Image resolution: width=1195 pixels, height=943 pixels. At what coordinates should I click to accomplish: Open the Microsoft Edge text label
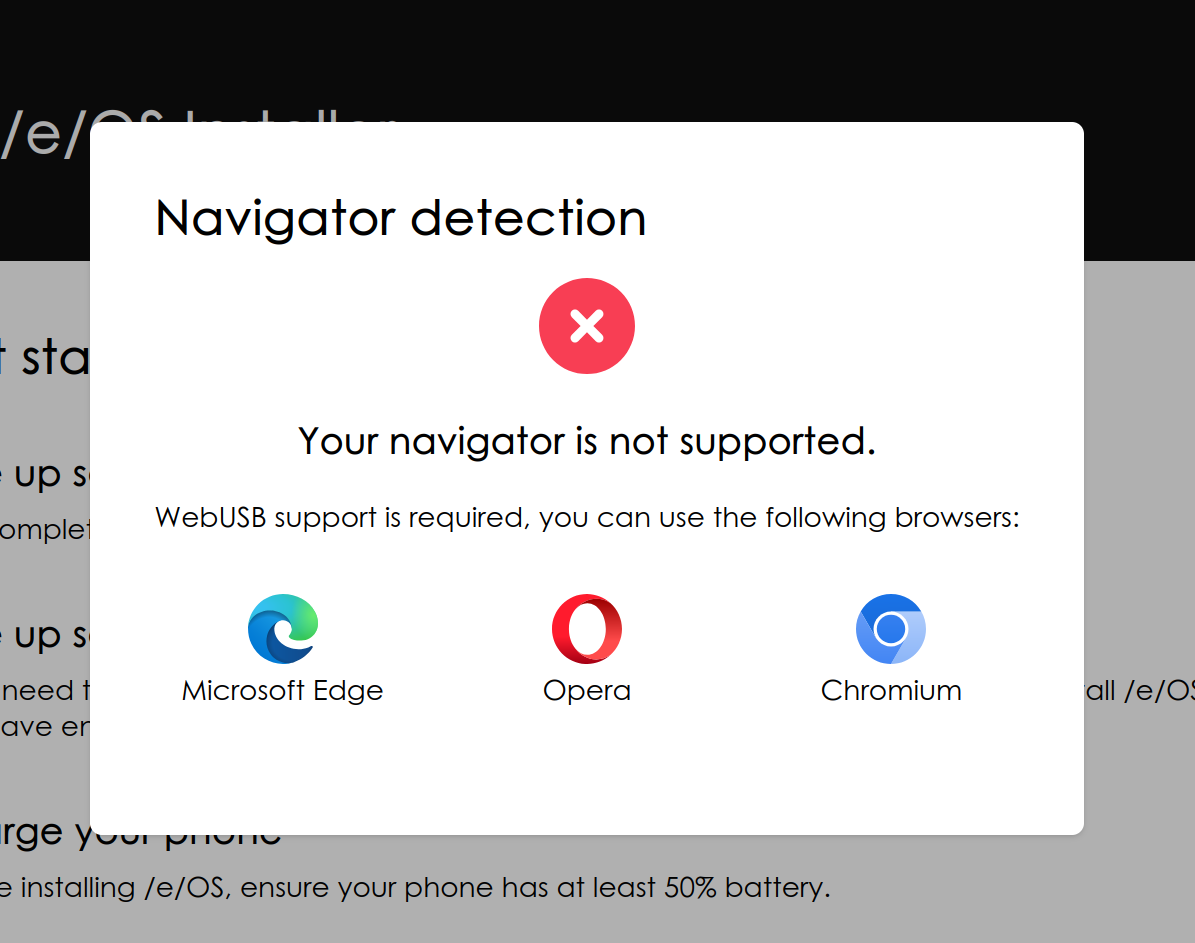pos(283,691)
